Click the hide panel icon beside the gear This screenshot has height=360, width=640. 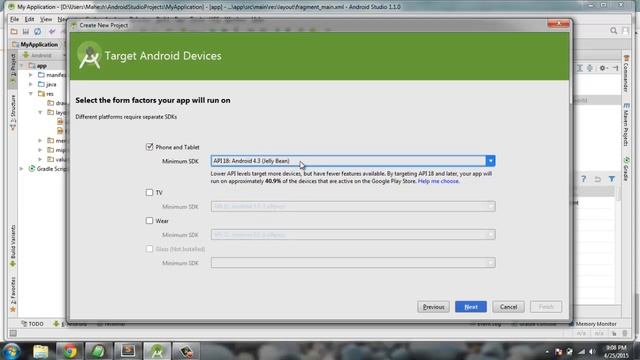[615, 68]
